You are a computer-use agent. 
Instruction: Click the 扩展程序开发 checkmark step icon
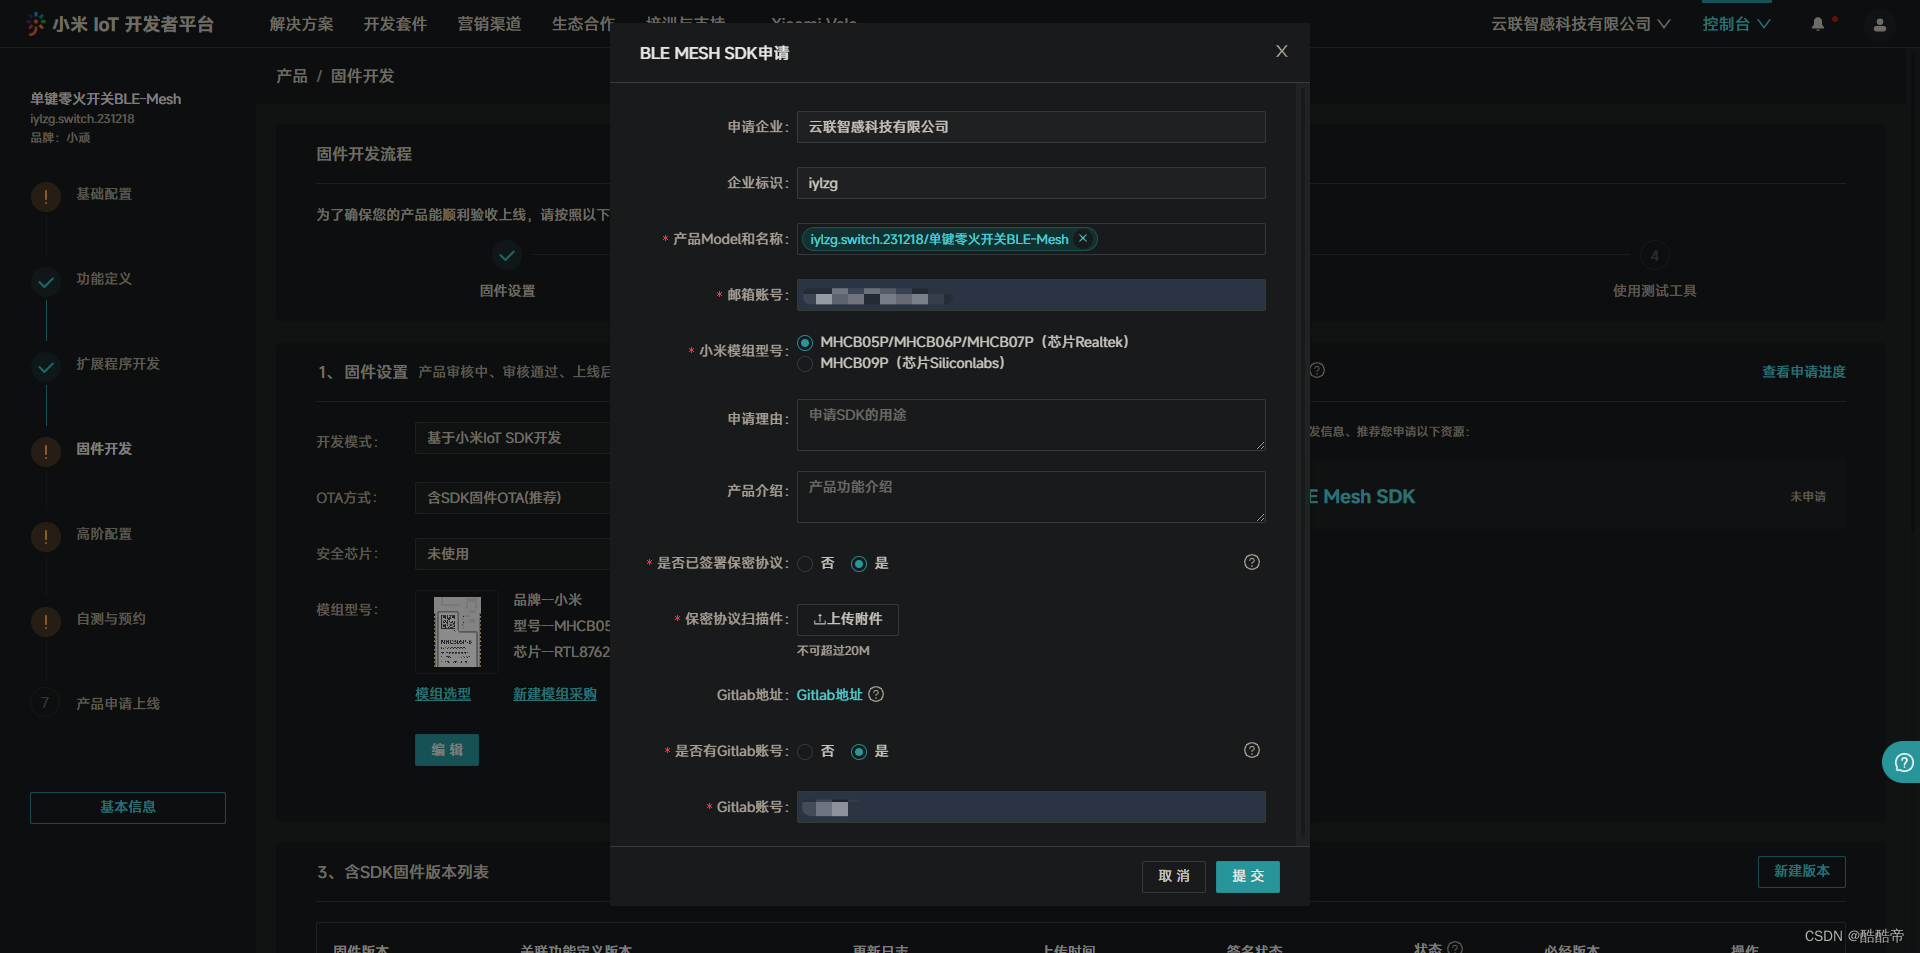pyautogui.click(x=46, y=367)
